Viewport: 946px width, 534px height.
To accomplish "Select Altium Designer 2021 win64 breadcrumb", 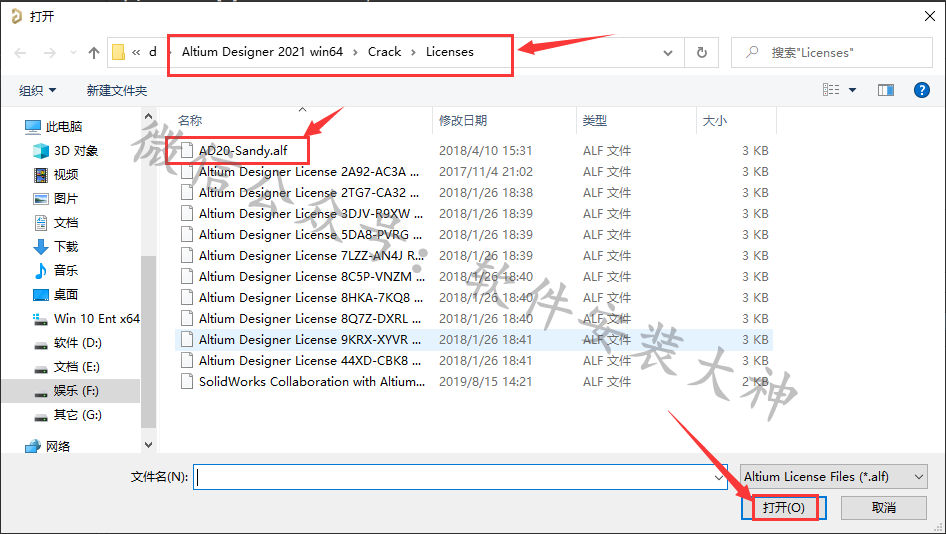I will point(262,52).
